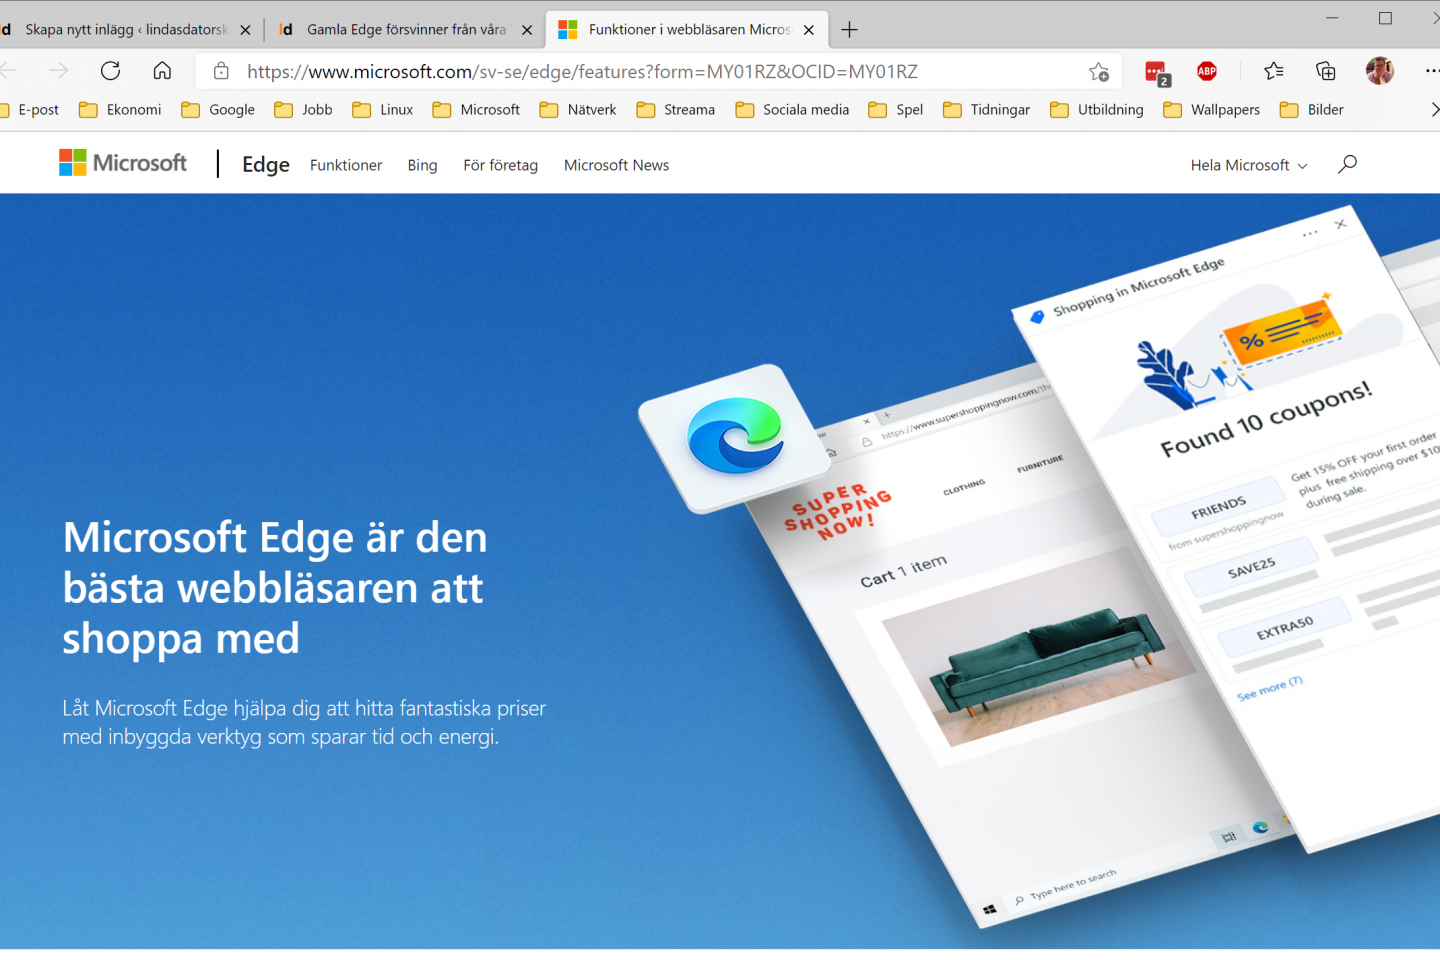Open the Jobb bookmarks folder

coord(303,110)
